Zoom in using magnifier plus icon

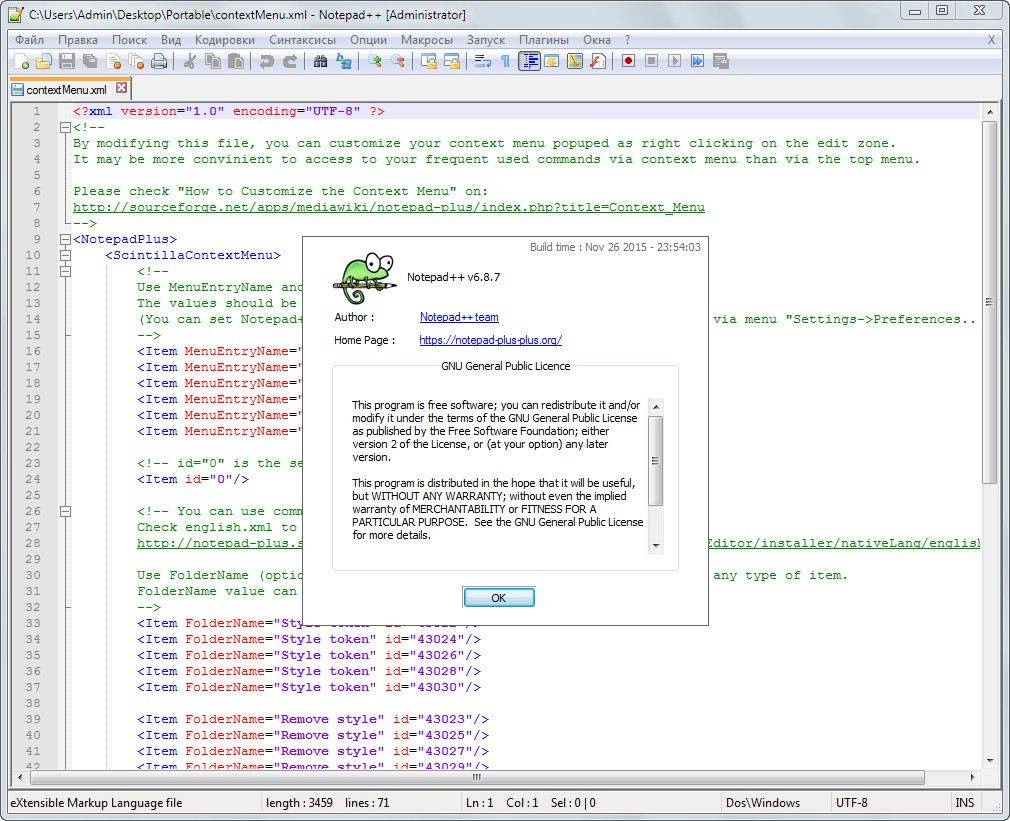click(374, 61)
